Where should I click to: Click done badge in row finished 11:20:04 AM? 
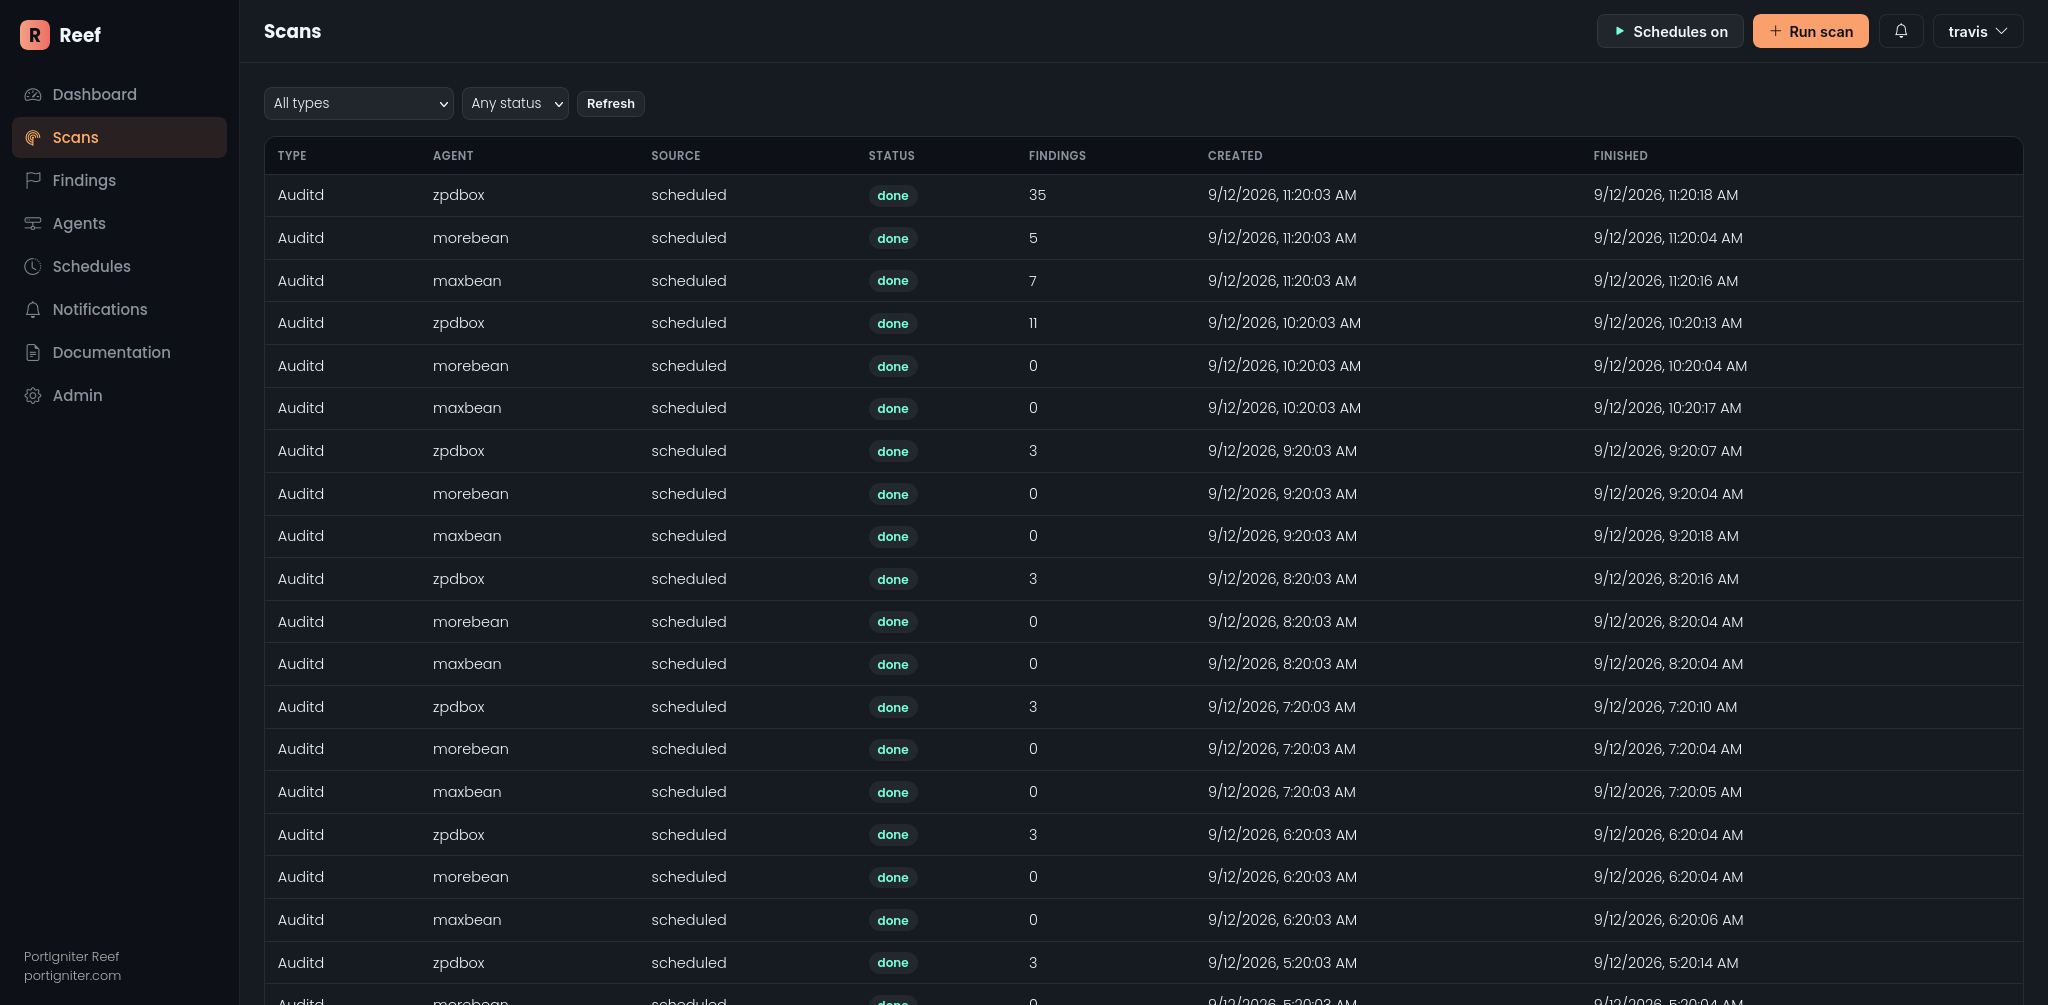click(892, 239)
